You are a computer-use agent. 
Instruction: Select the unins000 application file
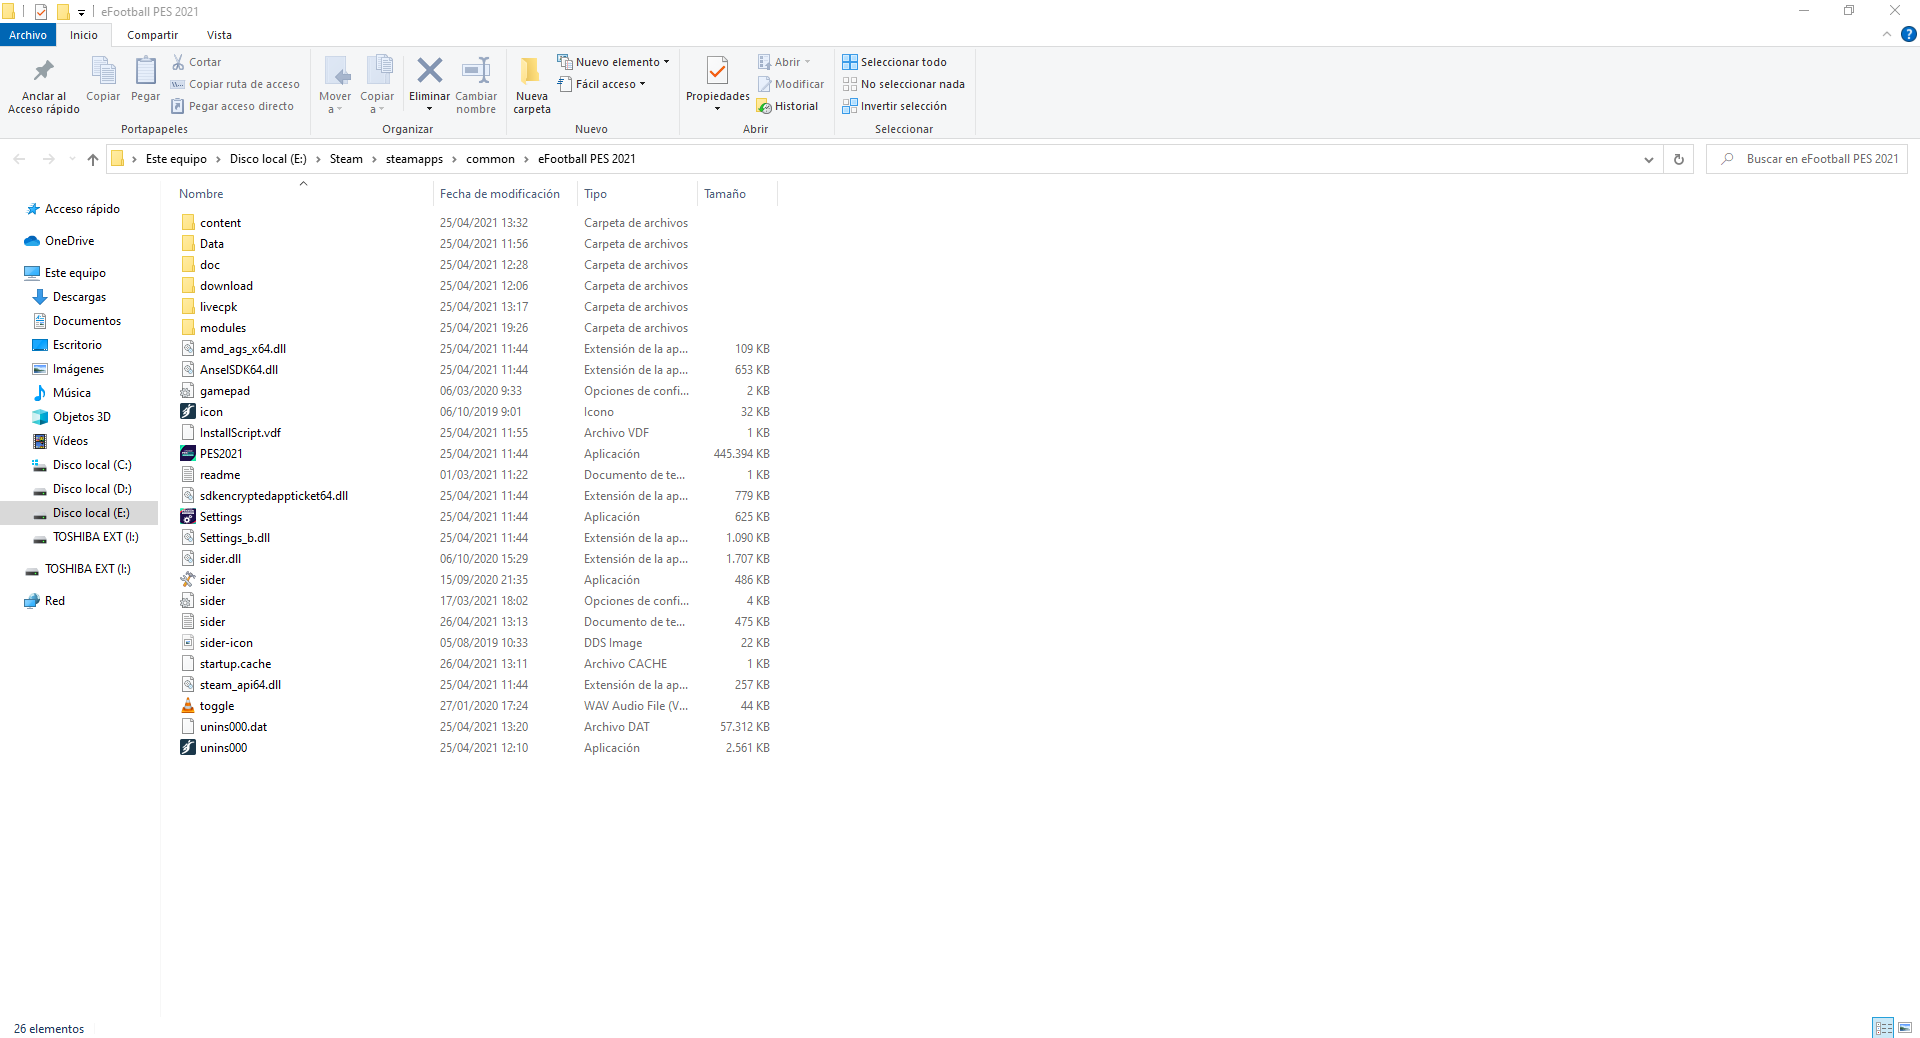[223, 748]
